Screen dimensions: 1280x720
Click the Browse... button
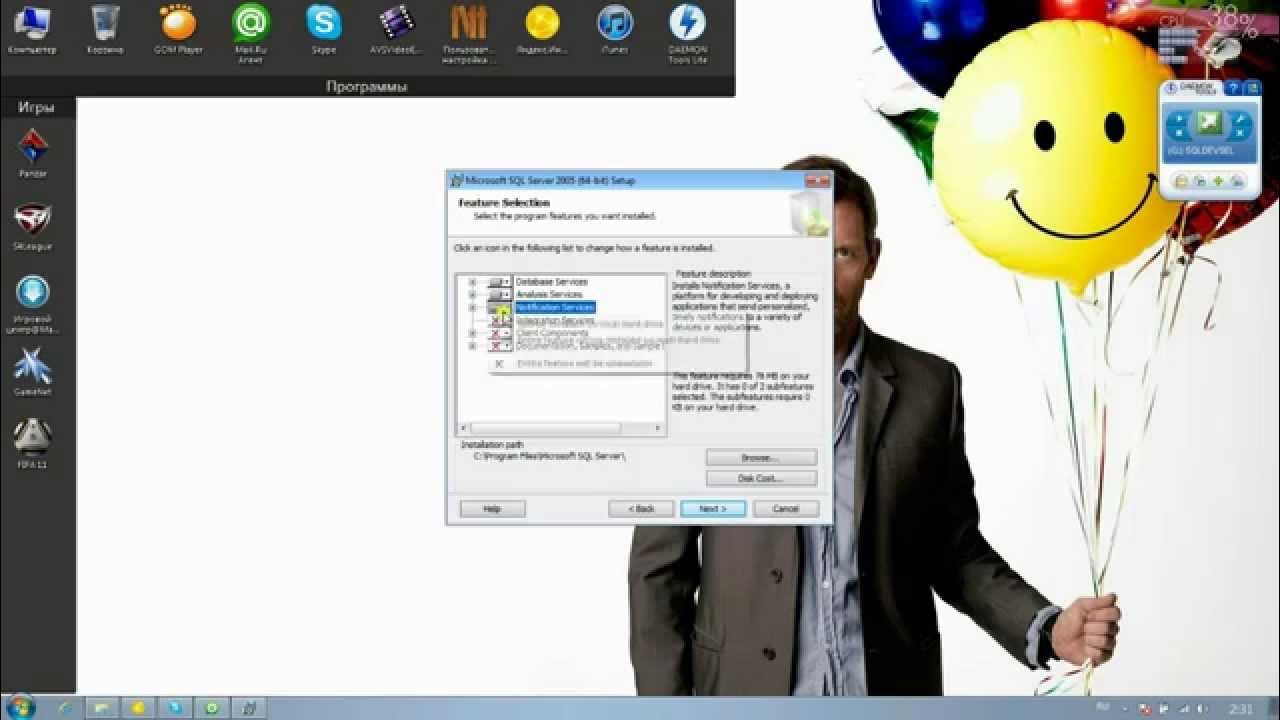[x=761, y=458]
